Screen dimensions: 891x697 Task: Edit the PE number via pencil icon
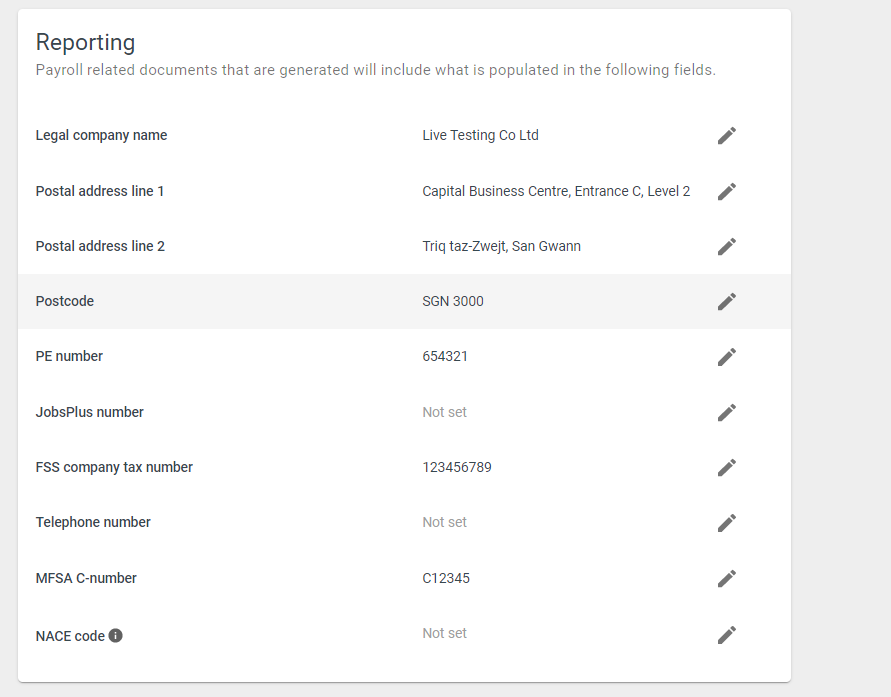[x=727, y=357]
